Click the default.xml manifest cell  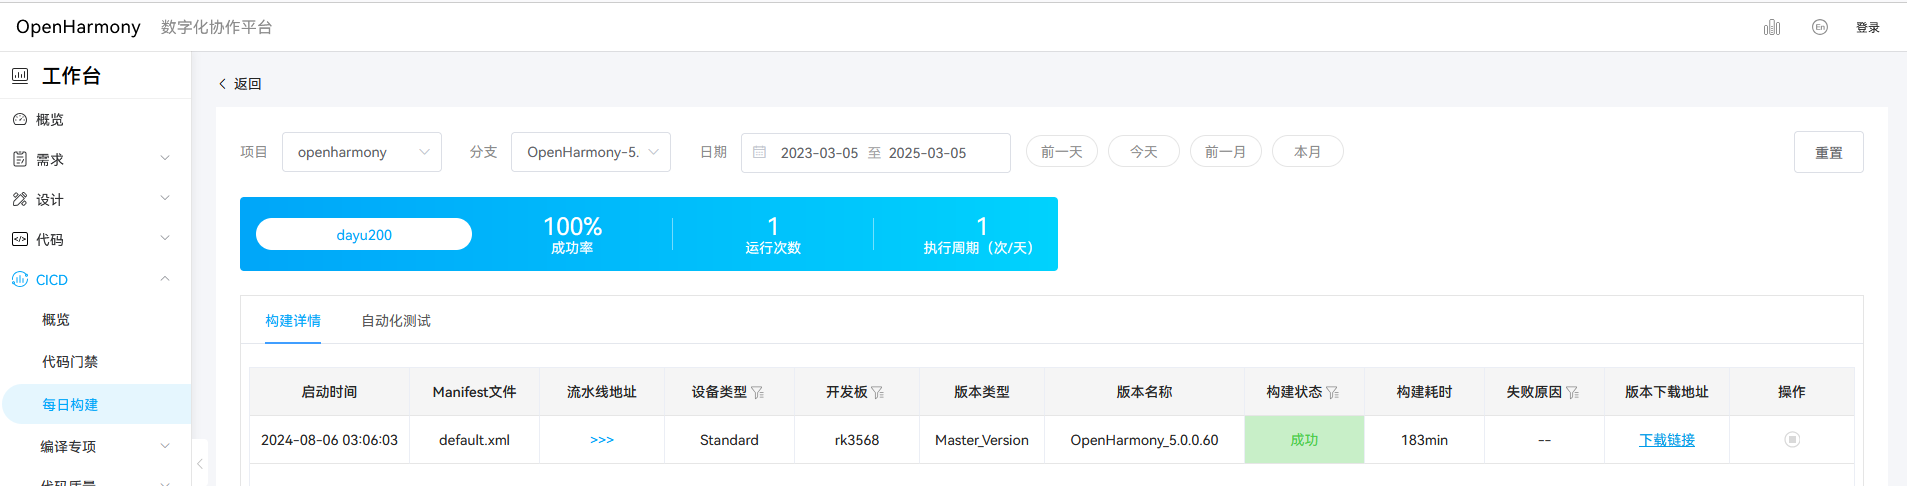[x=474, y=440]
